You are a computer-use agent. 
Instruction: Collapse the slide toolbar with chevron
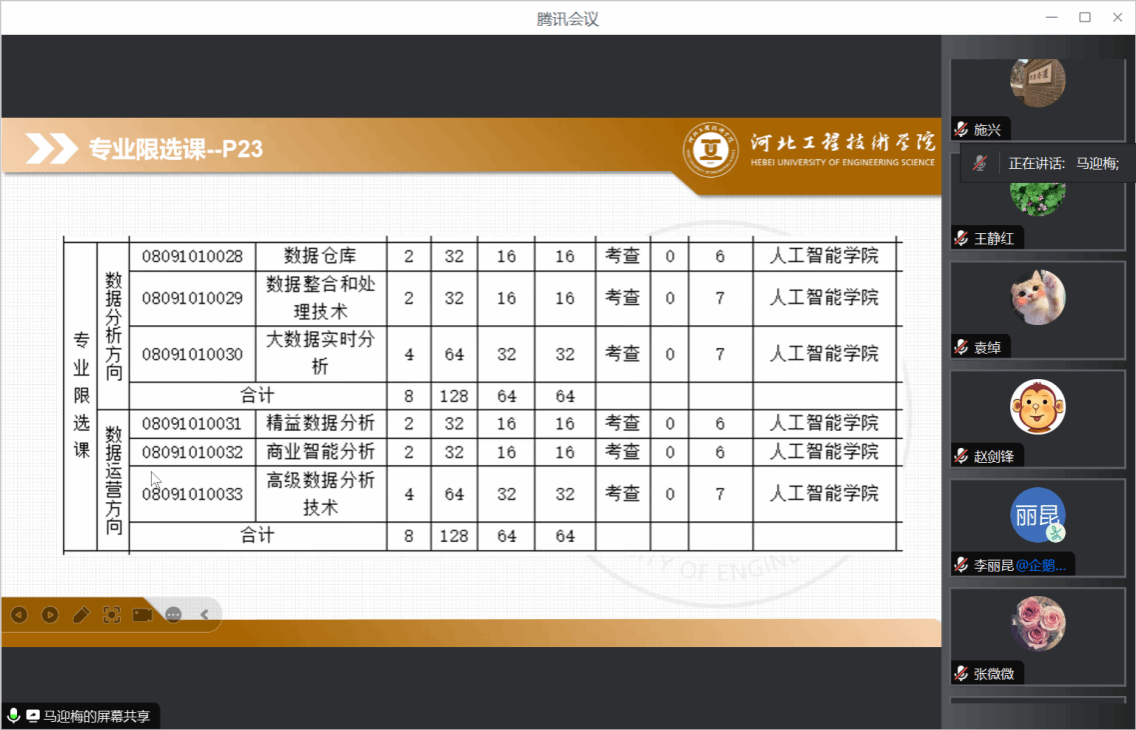point(204,615)
